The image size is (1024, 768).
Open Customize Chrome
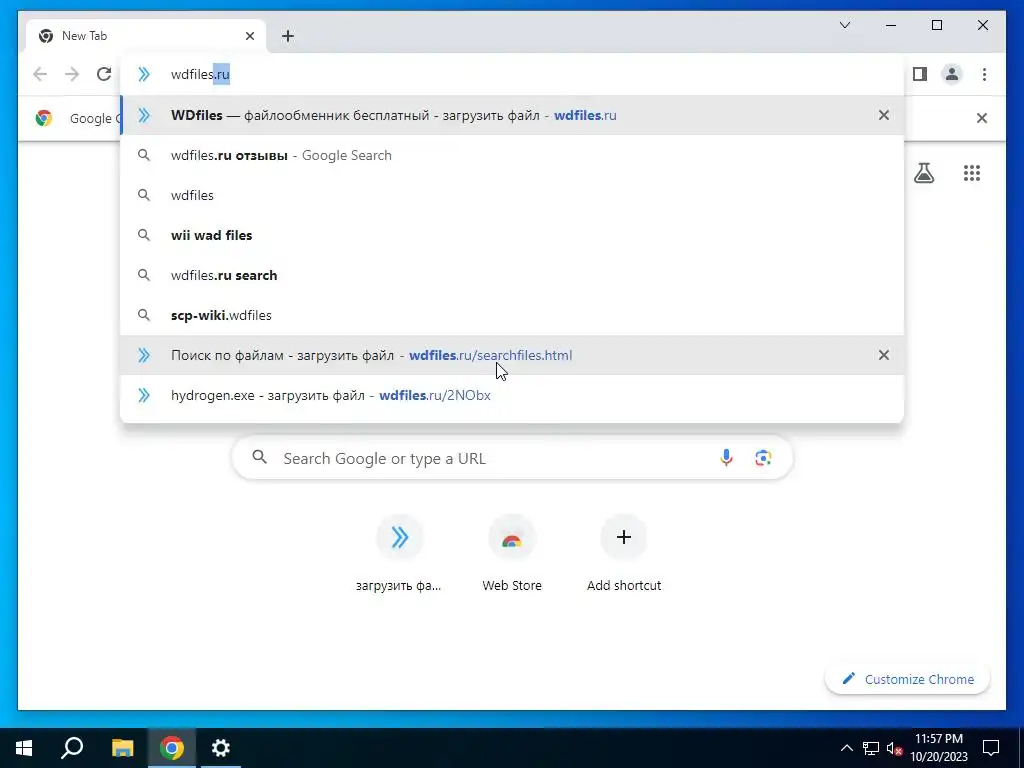(908, 679)
